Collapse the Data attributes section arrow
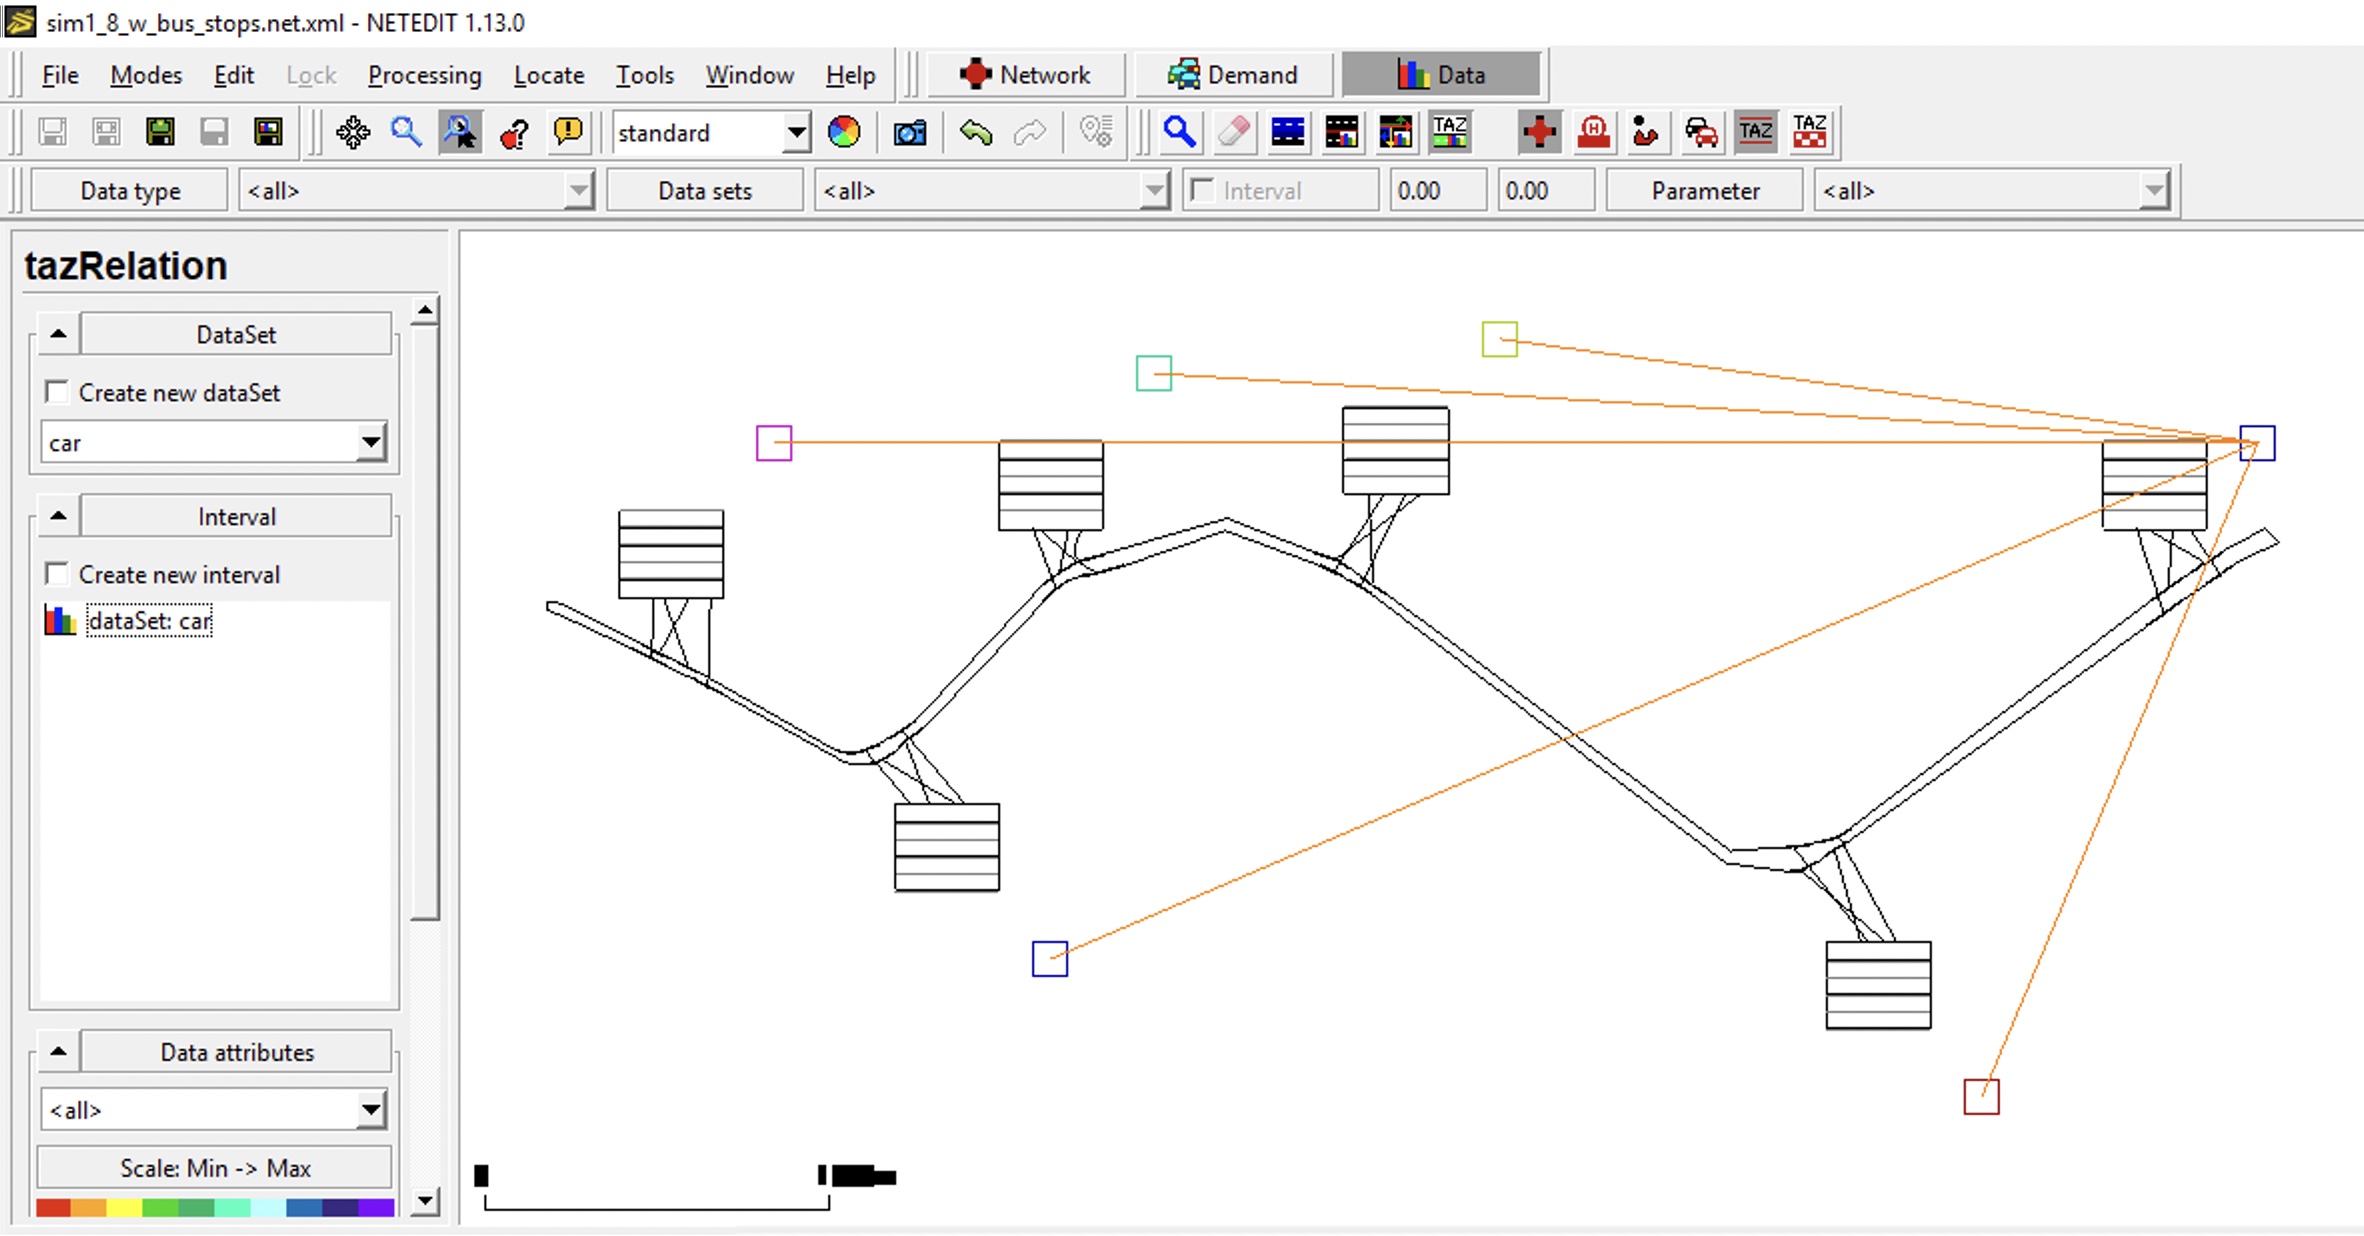The height and width of the screenshot is (1236, 2364). coord(58,1051)
